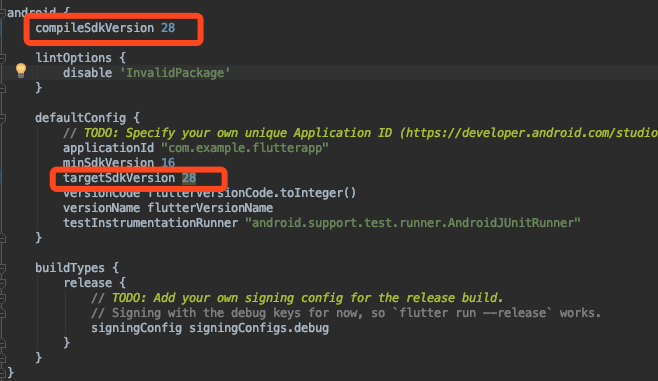
Task: Click the defaultConfig keyword
Action: (x=80, y=118)
